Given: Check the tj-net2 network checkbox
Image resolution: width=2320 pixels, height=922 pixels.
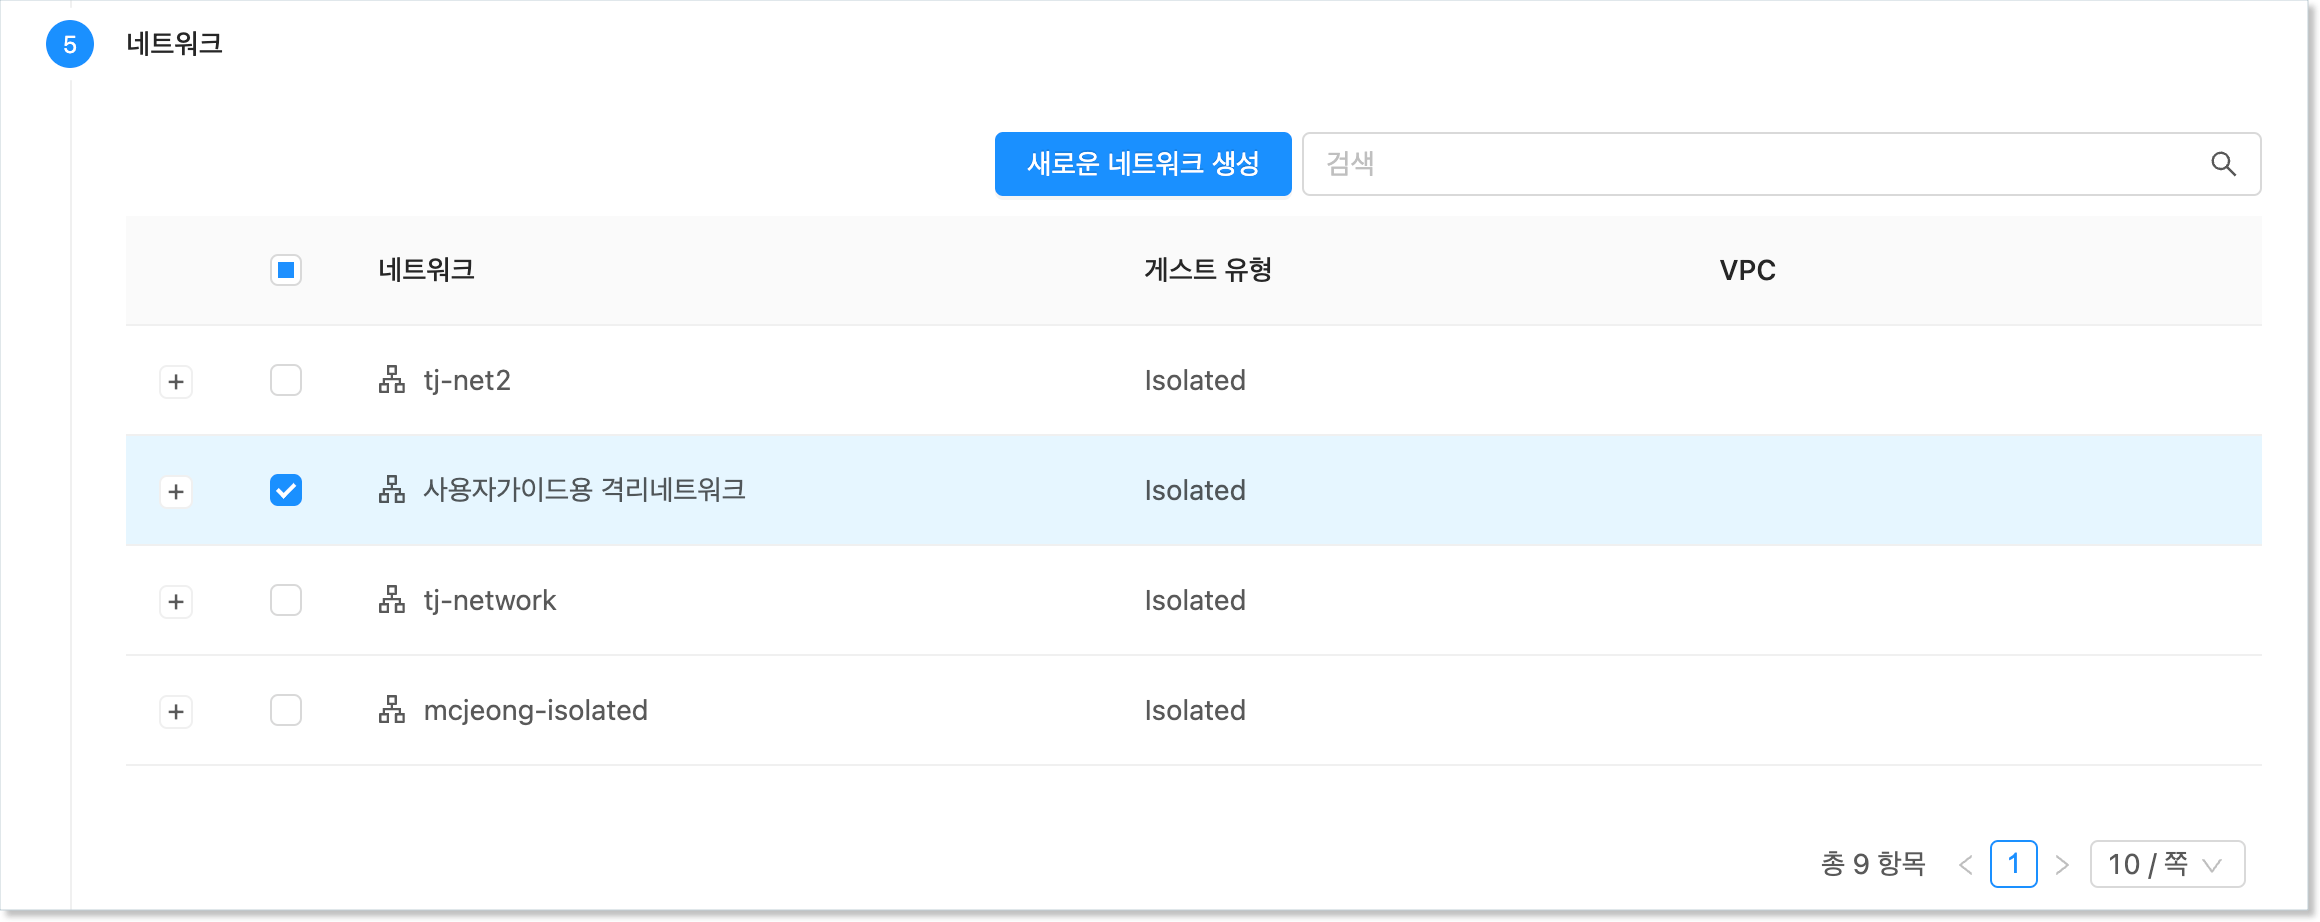Looking at the screenshot, I should [x=286, y=380].
